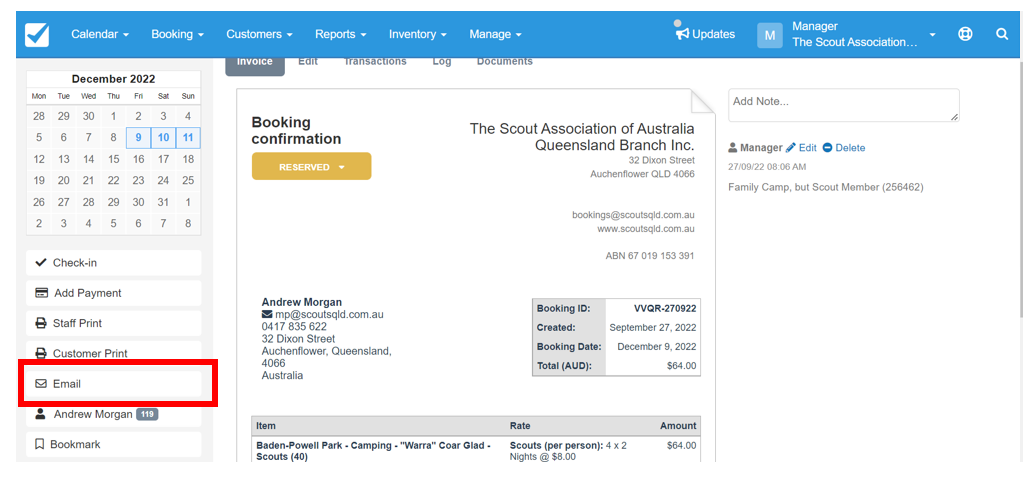The height and width of the screenshot is (484, 1024).
Task: Click the phone number 0417 835 622
Action: (x=294, y=327)
